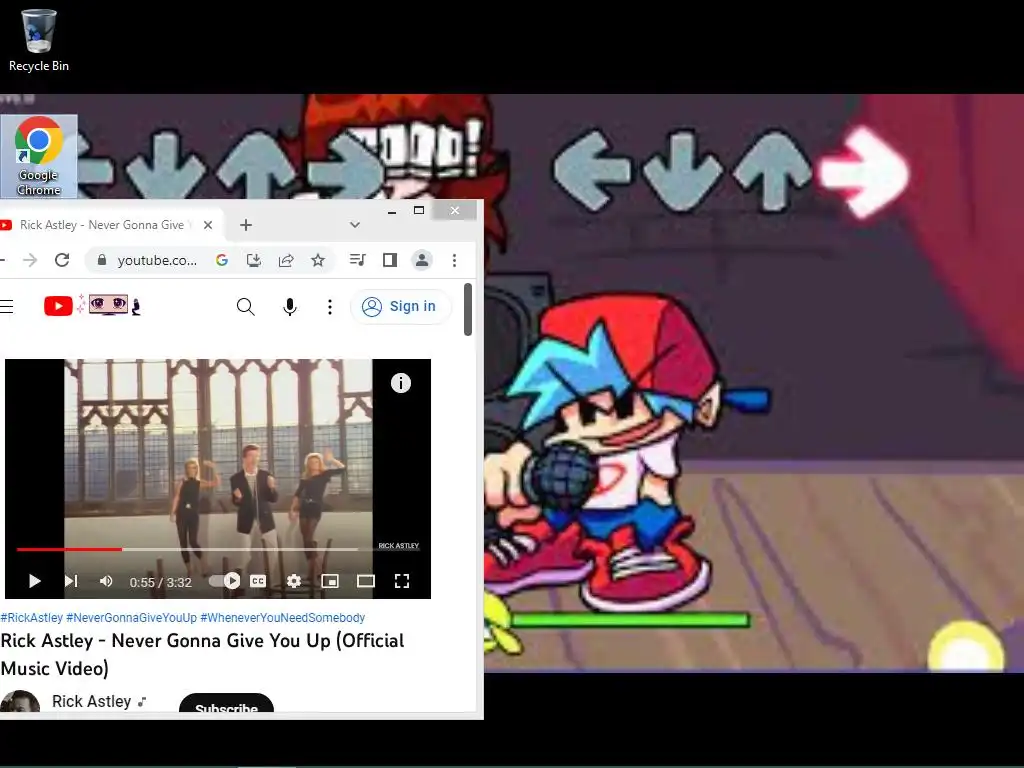1024x768 pixels.
Task: Click the player left arrow in game
Action: [x=593, y=171]
